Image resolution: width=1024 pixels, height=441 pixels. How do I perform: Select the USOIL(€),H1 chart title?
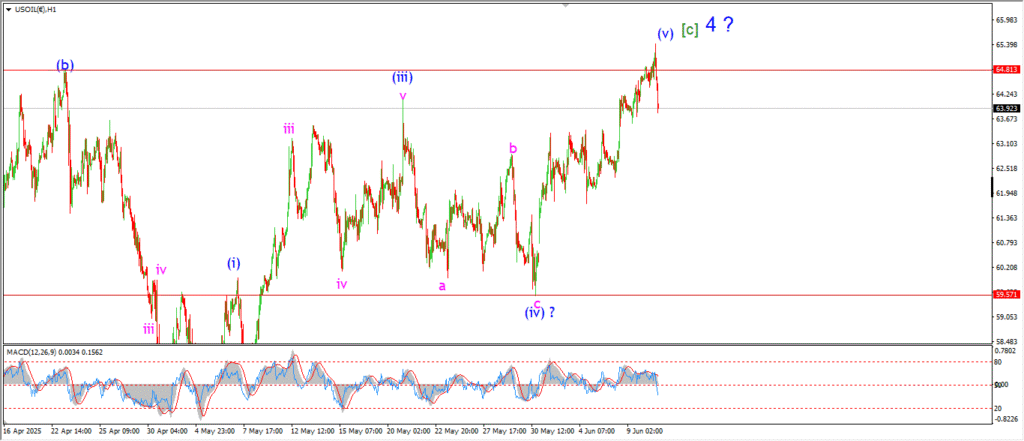pyautogui.click(x=41, y=9)
